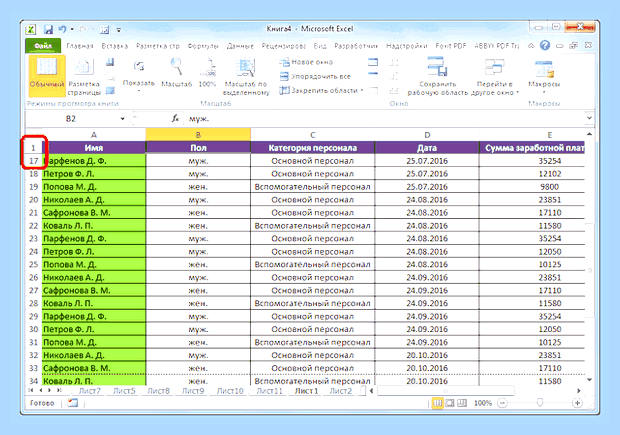Go to last sheet tab navigation arrow
Screen dimensions: 620x435
[x=59, y=390]
